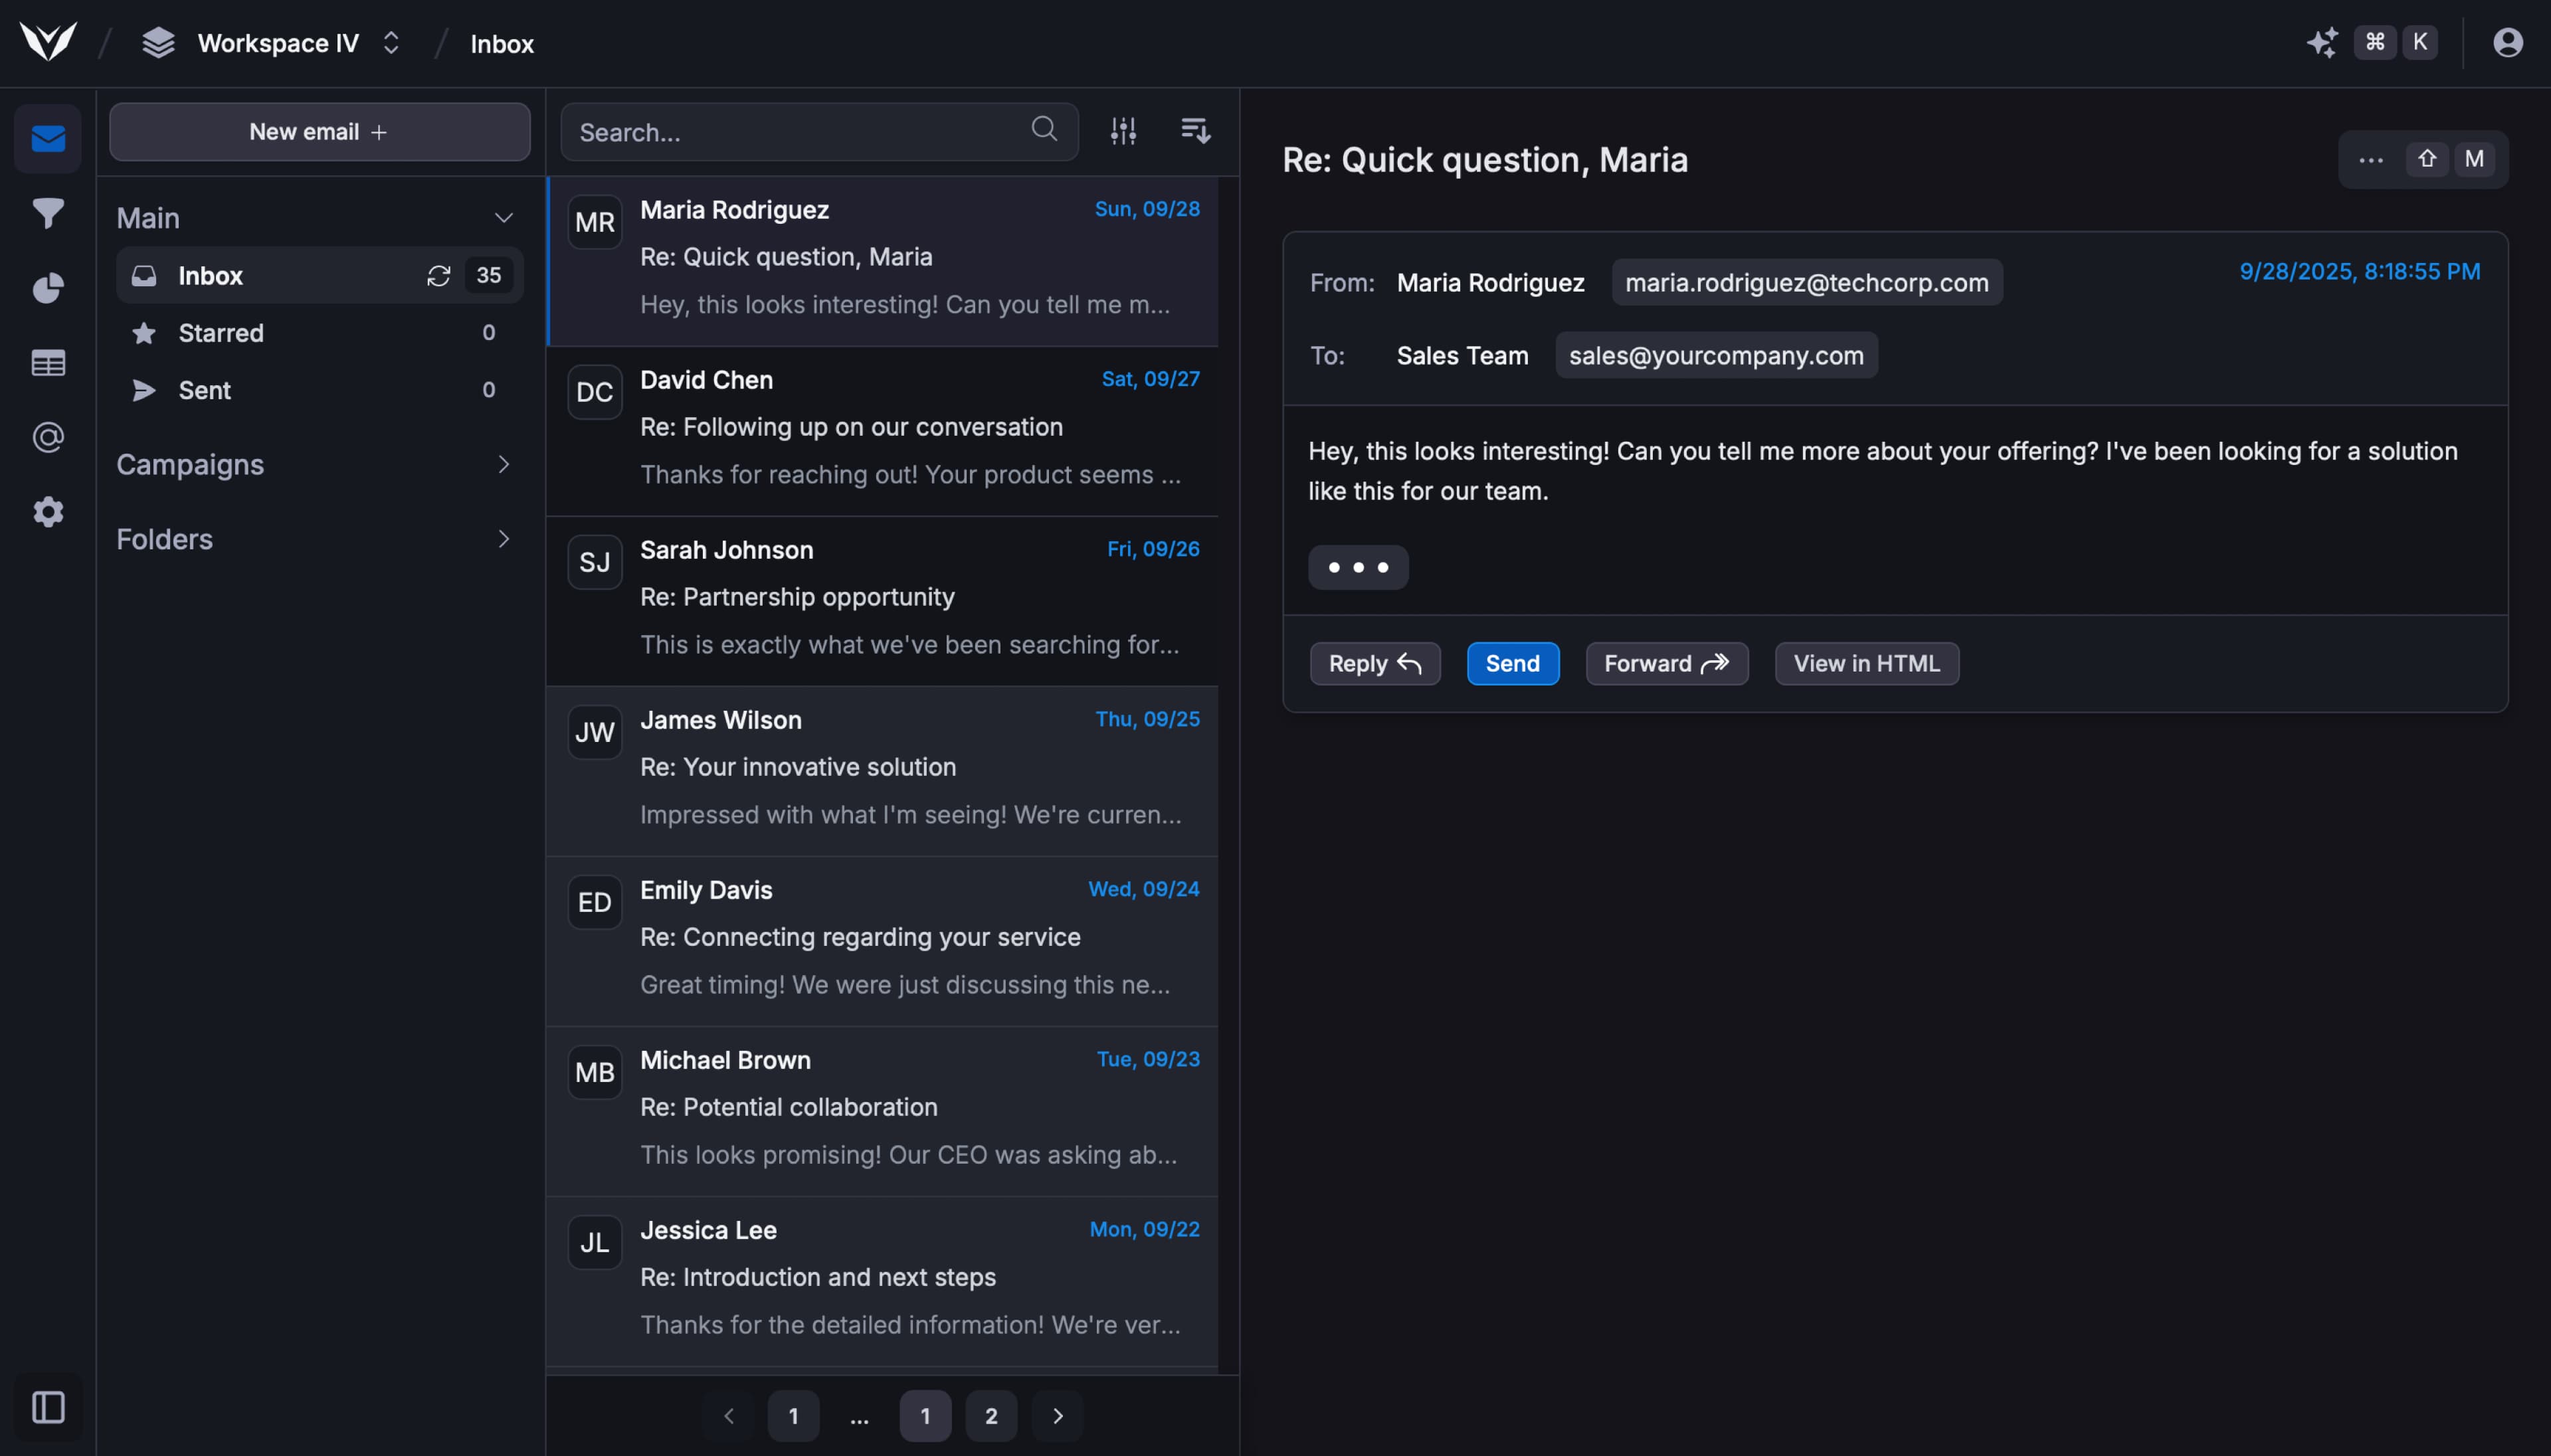
Task: Open the @ mentions sidebar icon
Action: pyautogui.click(x=48, y=437)
